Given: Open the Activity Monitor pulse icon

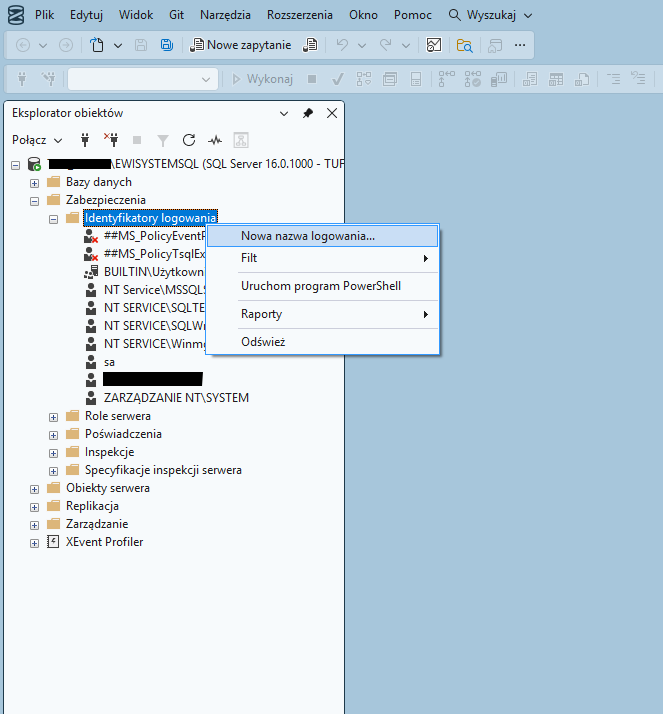Looking at the screenshot, I should [214, 140].
